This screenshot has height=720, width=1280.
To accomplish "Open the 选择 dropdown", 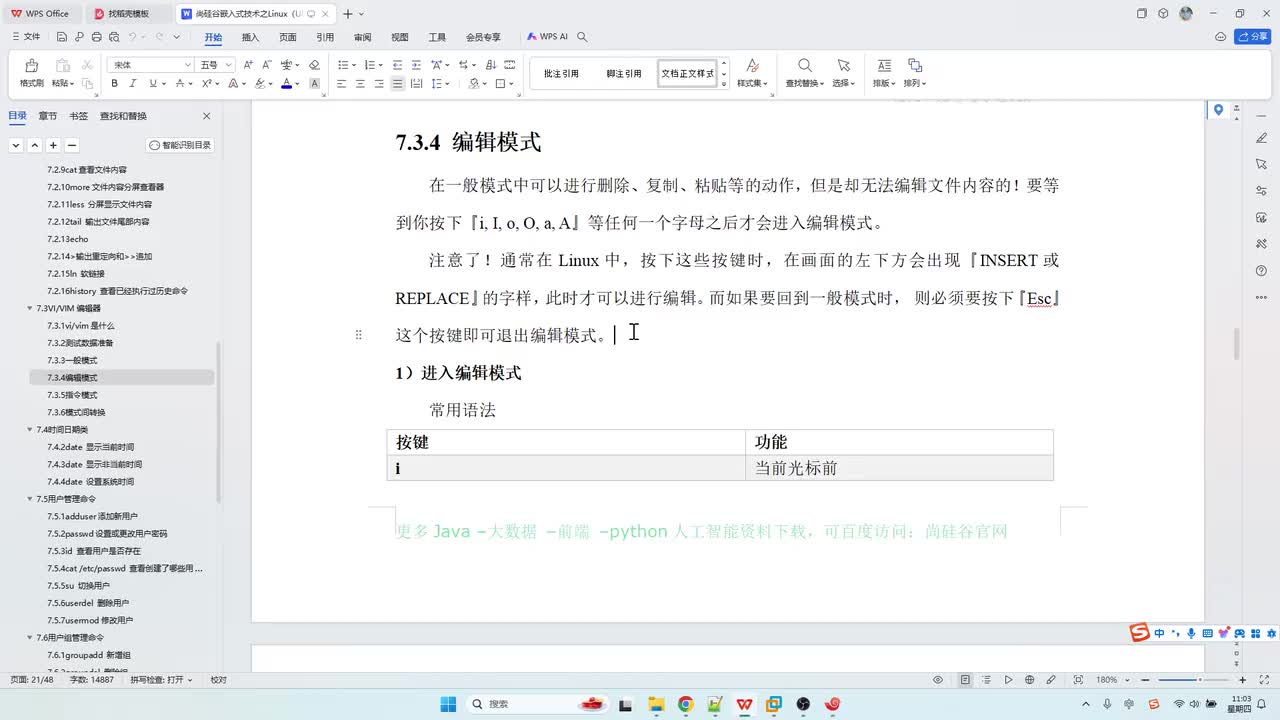I will coord(843,84).
